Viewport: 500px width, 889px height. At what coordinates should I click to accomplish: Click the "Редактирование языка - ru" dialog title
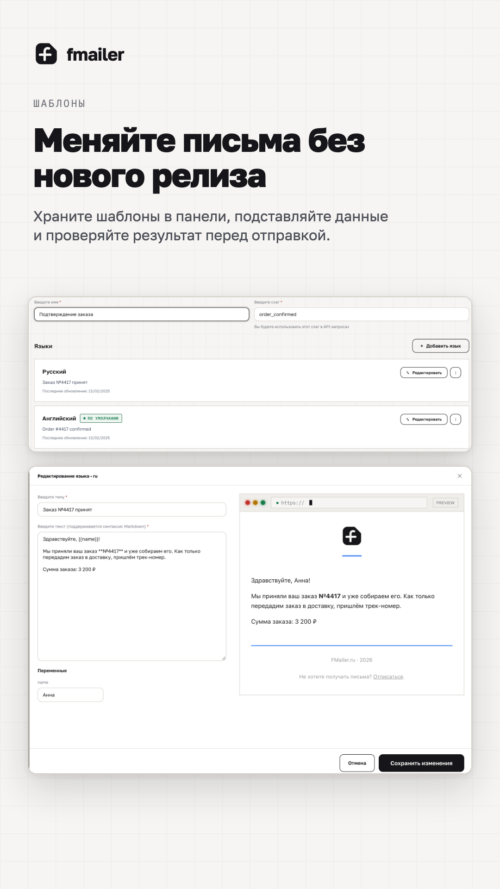(67, 476)
